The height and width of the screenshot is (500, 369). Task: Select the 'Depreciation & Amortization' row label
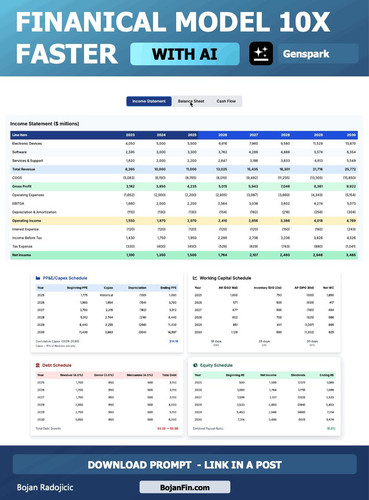coord(34,212)
